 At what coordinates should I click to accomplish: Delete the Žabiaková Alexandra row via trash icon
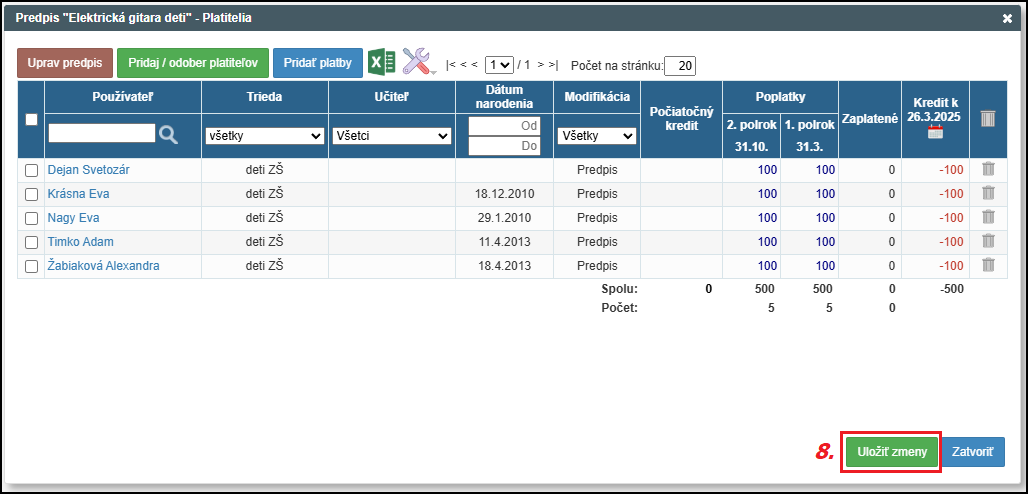[989, 265]
